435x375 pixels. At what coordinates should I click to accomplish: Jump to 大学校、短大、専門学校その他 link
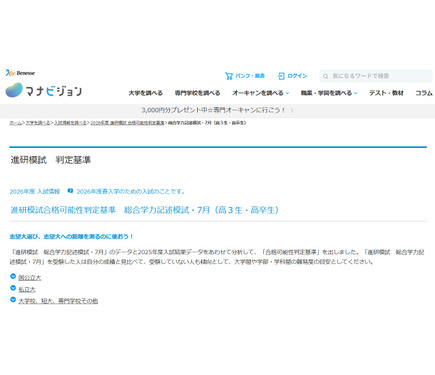(58, 301)
